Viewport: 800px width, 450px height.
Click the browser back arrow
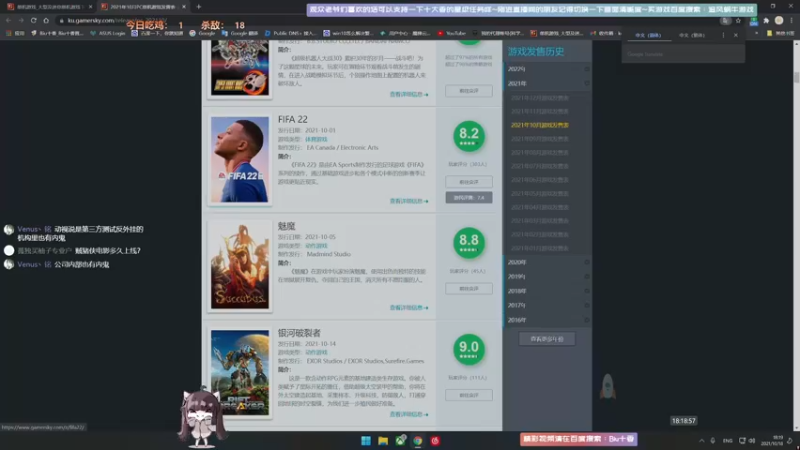click(x=9, y=20)
